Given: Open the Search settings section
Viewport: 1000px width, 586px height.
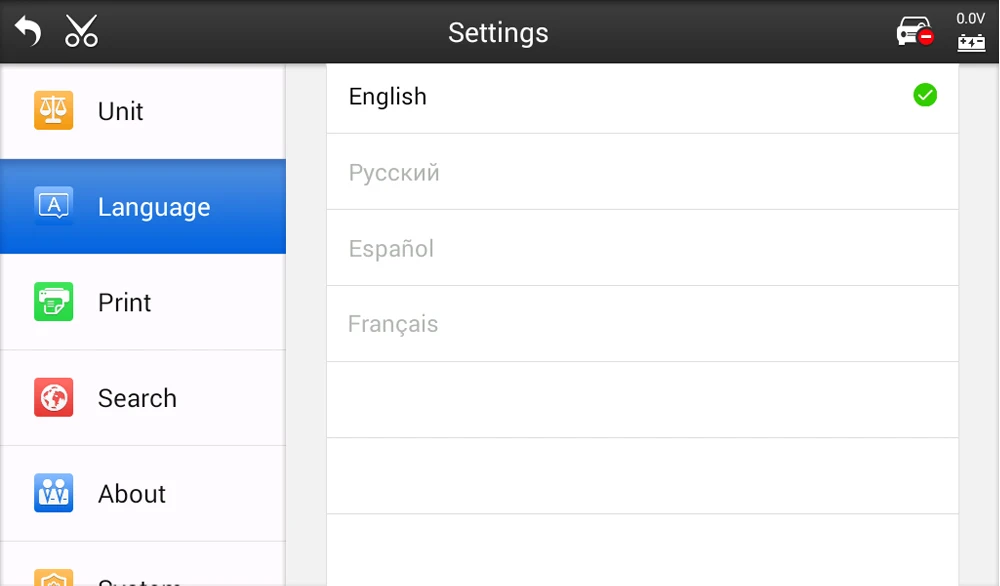Looking at the screenshot, I should point(142,398).
